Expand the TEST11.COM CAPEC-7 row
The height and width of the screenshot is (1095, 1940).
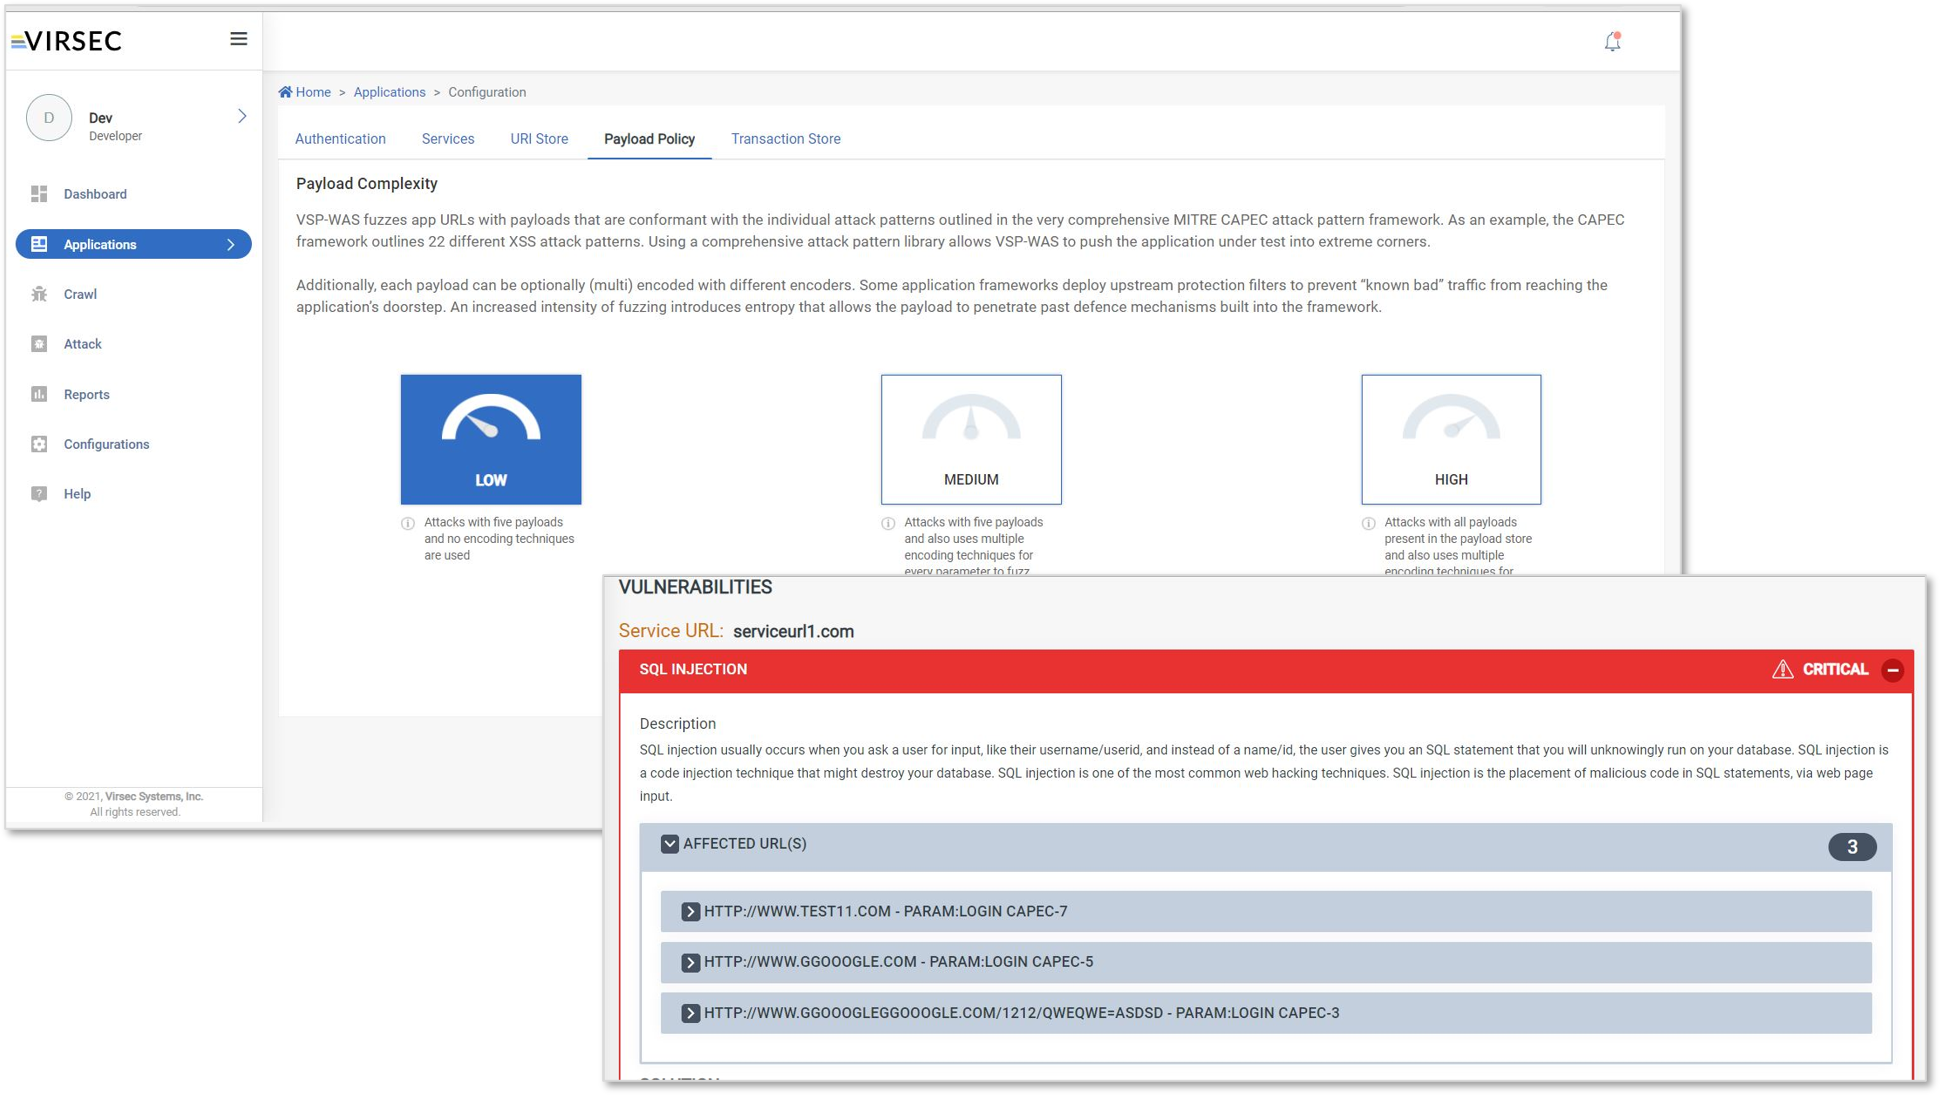click(x=690, y=911)
